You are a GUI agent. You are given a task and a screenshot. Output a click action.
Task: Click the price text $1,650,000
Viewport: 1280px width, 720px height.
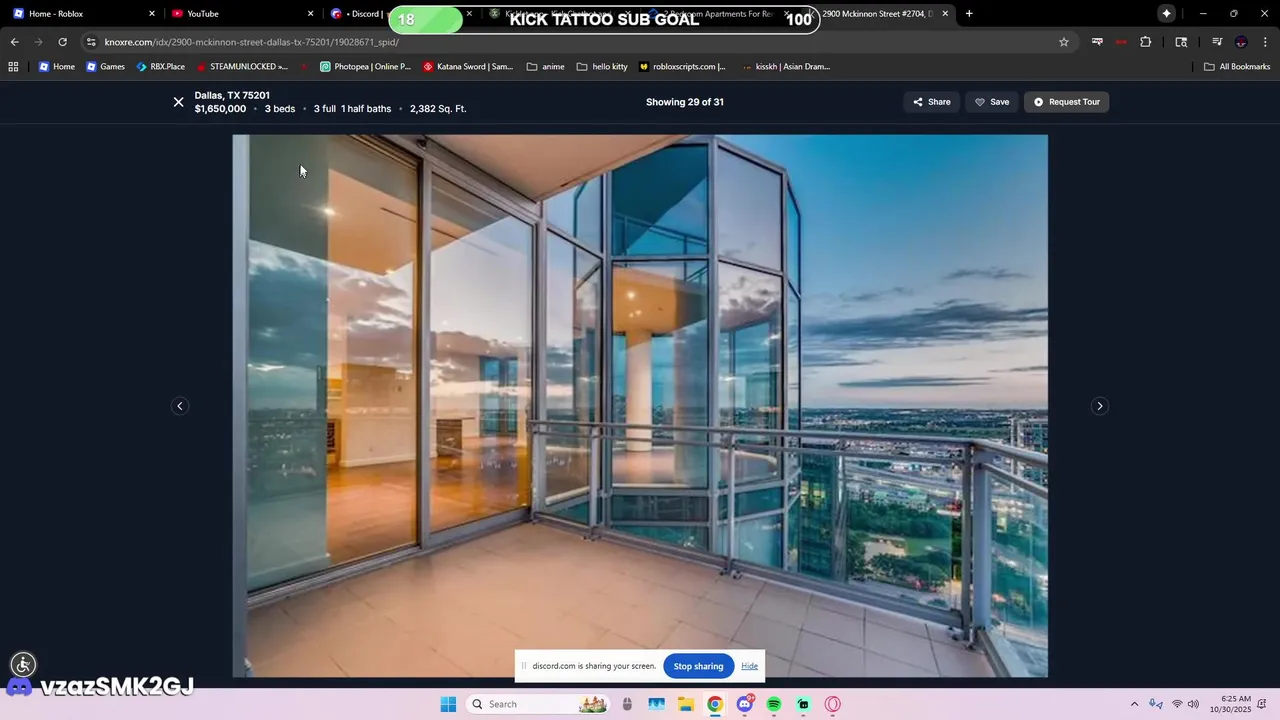tap(220, 109)
